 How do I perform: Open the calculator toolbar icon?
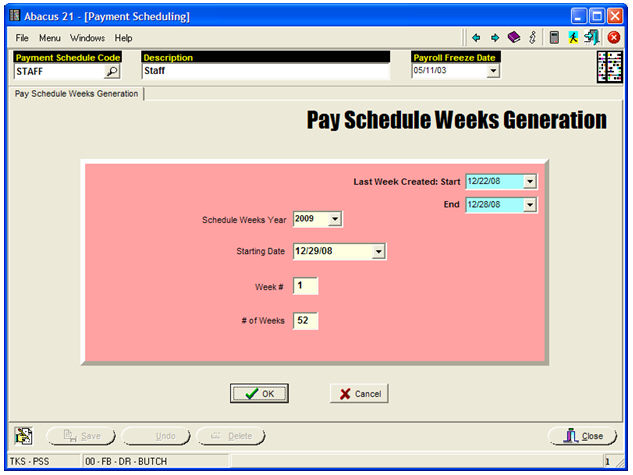coord(554,37)
